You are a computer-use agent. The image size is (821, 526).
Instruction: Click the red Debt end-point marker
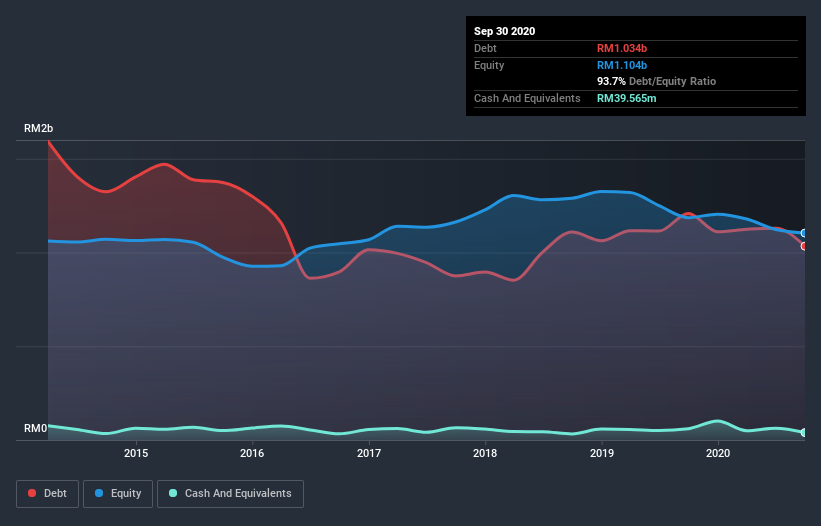coord(804,246)
